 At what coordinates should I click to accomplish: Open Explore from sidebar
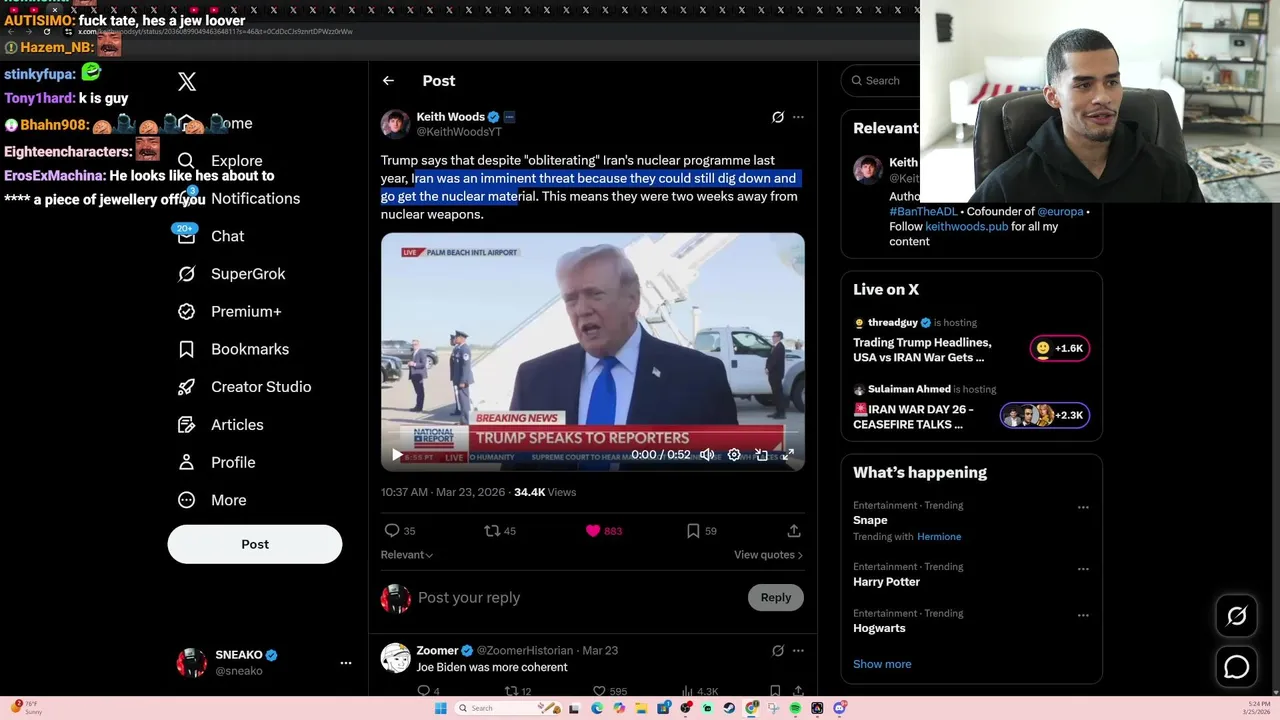[x=236, y=161]
